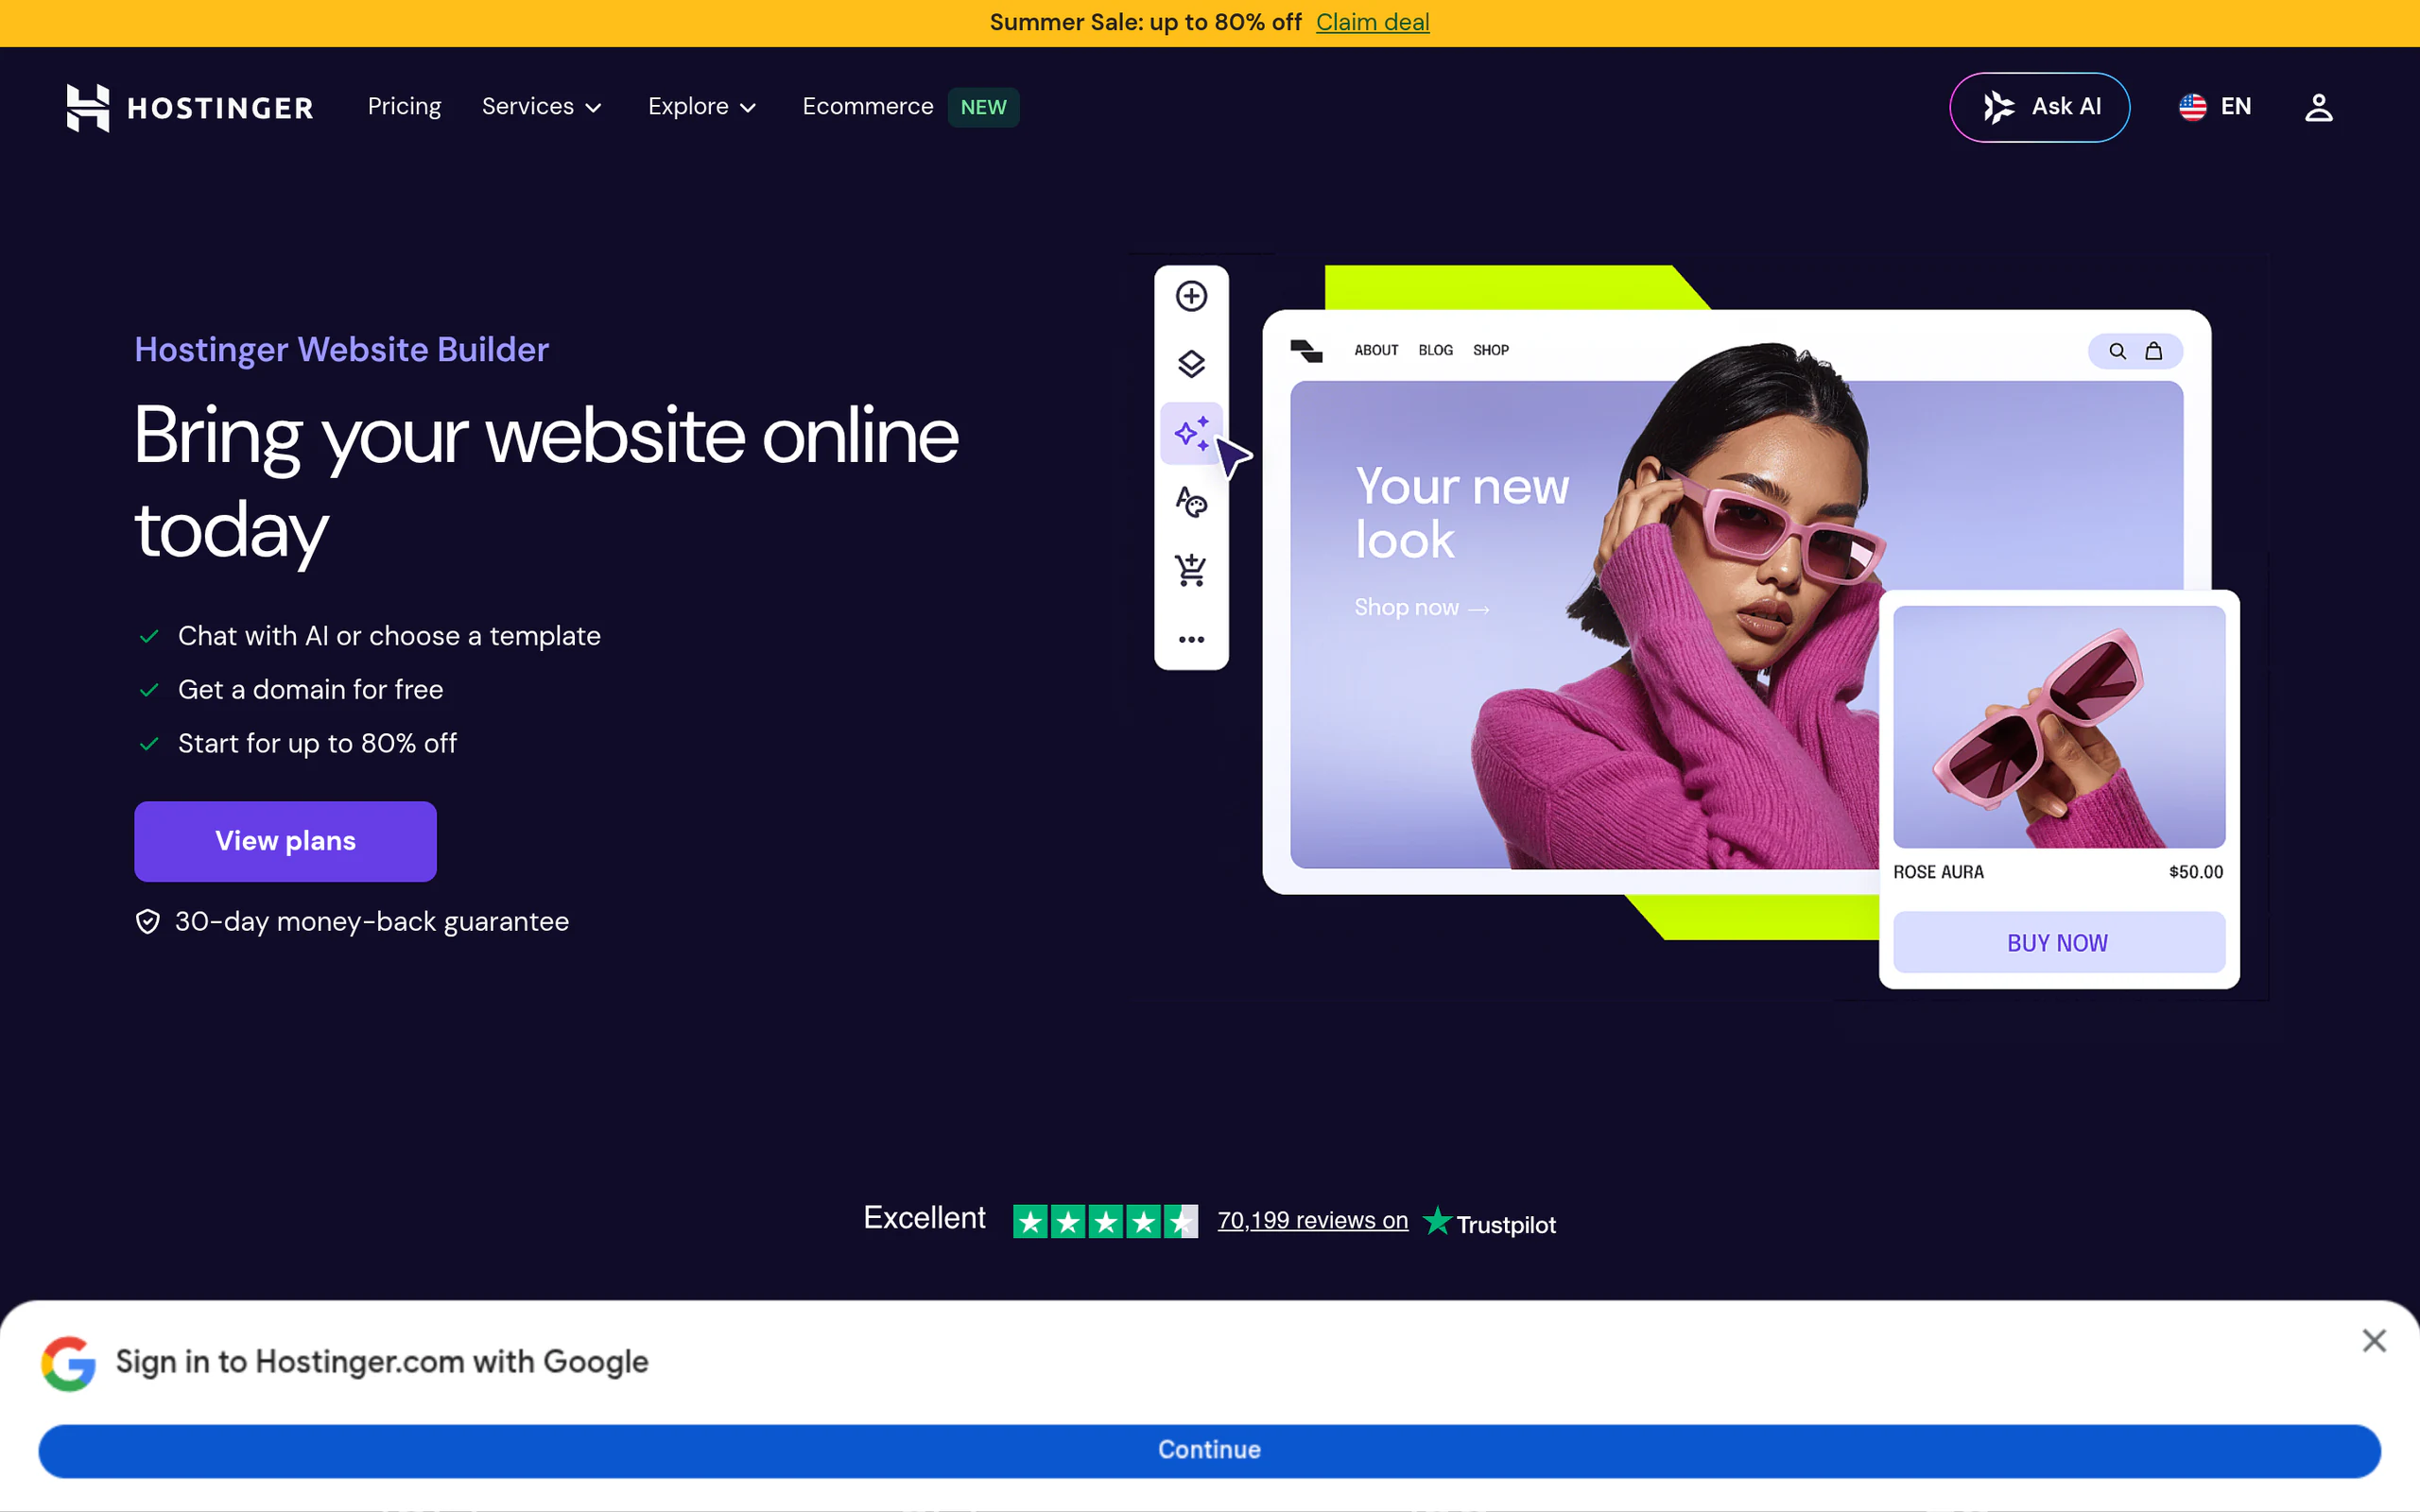Image resolution: width=2420 pixels, height=1512 pixels.
Task: Click the '30-day money-back guarantee' text
Action: coord(372,922)
